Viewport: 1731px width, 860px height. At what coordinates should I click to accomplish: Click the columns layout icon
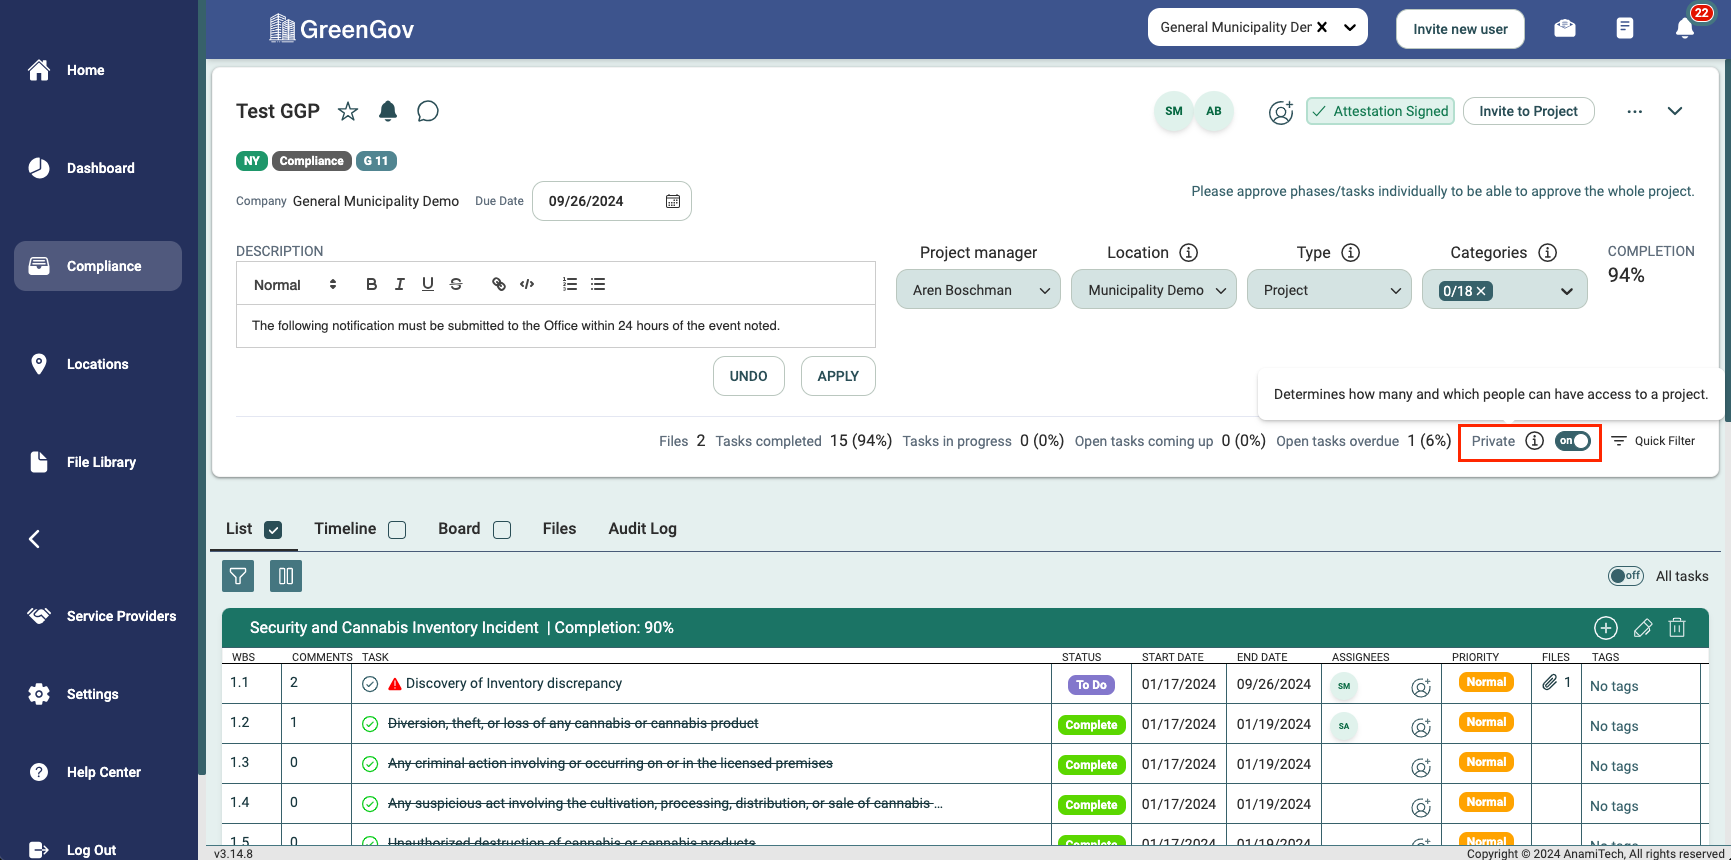(286, 576)
